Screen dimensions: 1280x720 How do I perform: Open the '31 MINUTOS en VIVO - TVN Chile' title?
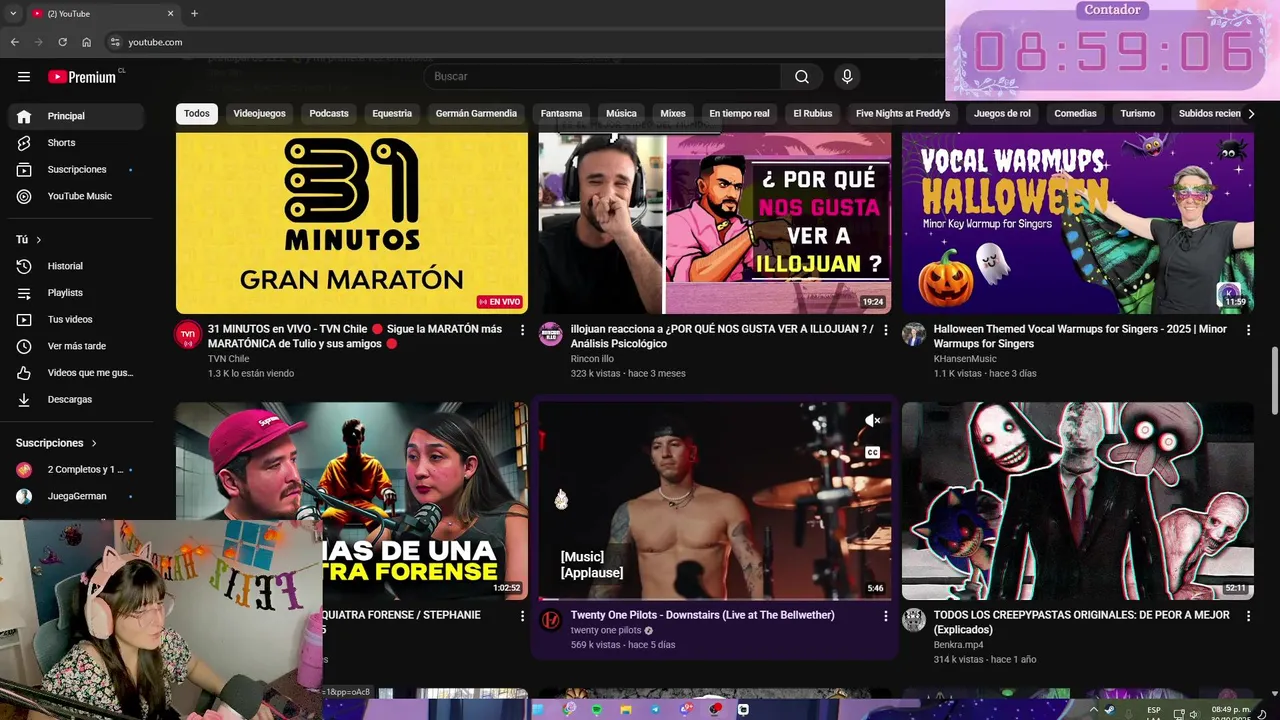(x=355, y=336)
